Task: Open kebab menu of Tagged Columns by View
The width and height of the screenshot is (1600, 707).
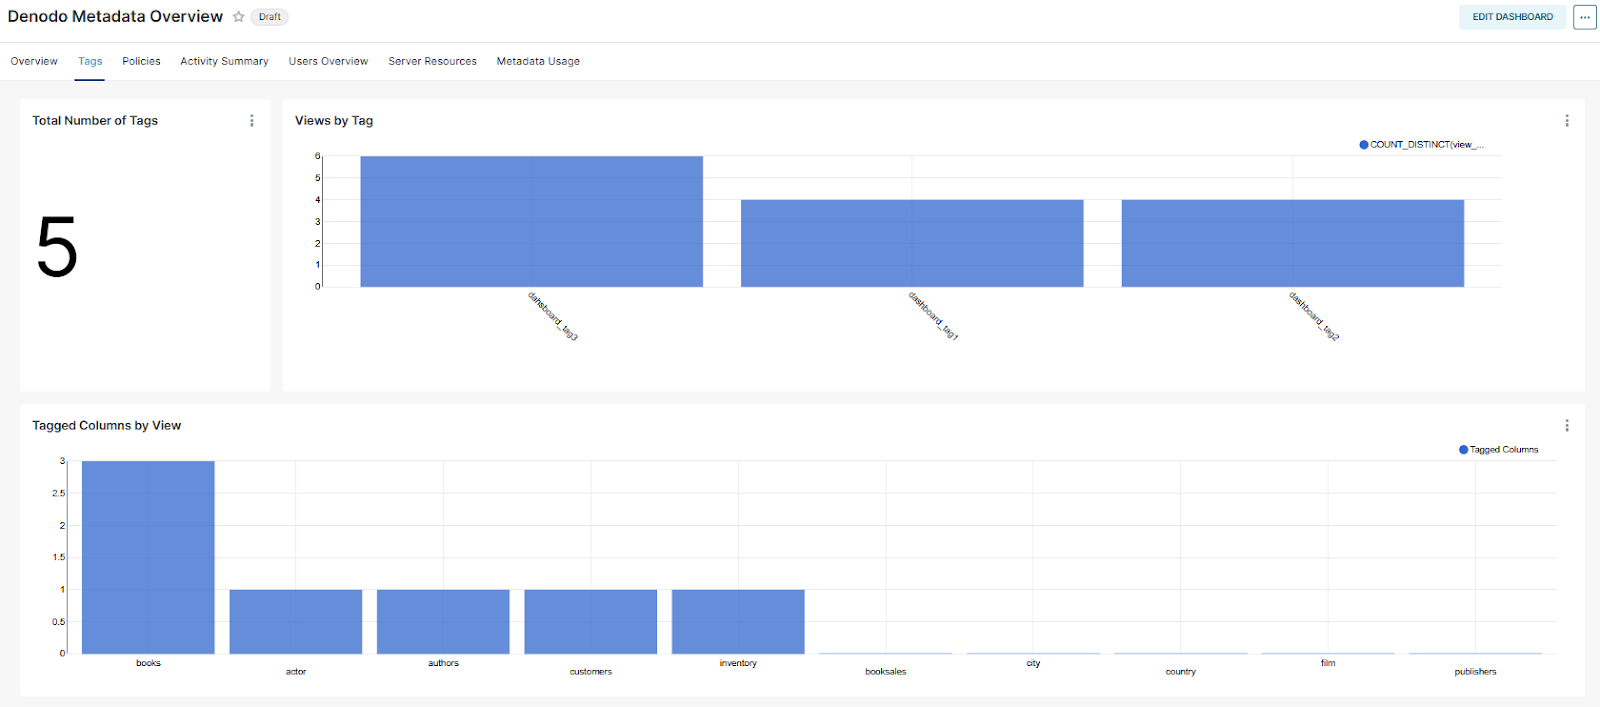Action: (1566, 426)
